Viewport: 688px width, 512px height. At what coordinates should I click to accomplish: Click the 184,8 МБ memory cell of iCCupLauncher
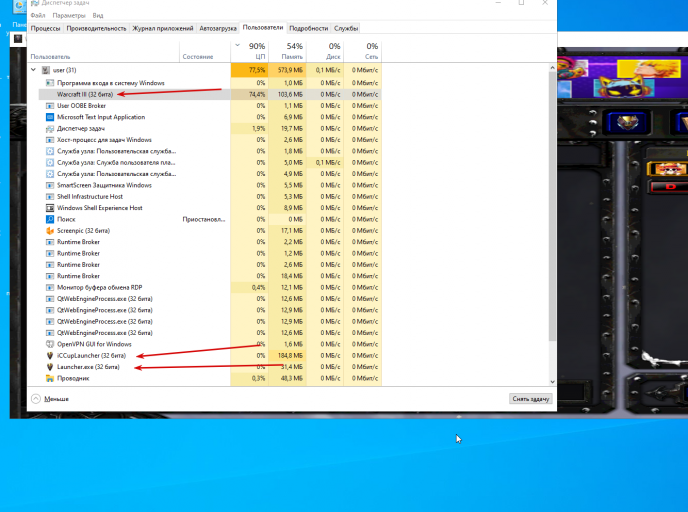coord(287,355)
